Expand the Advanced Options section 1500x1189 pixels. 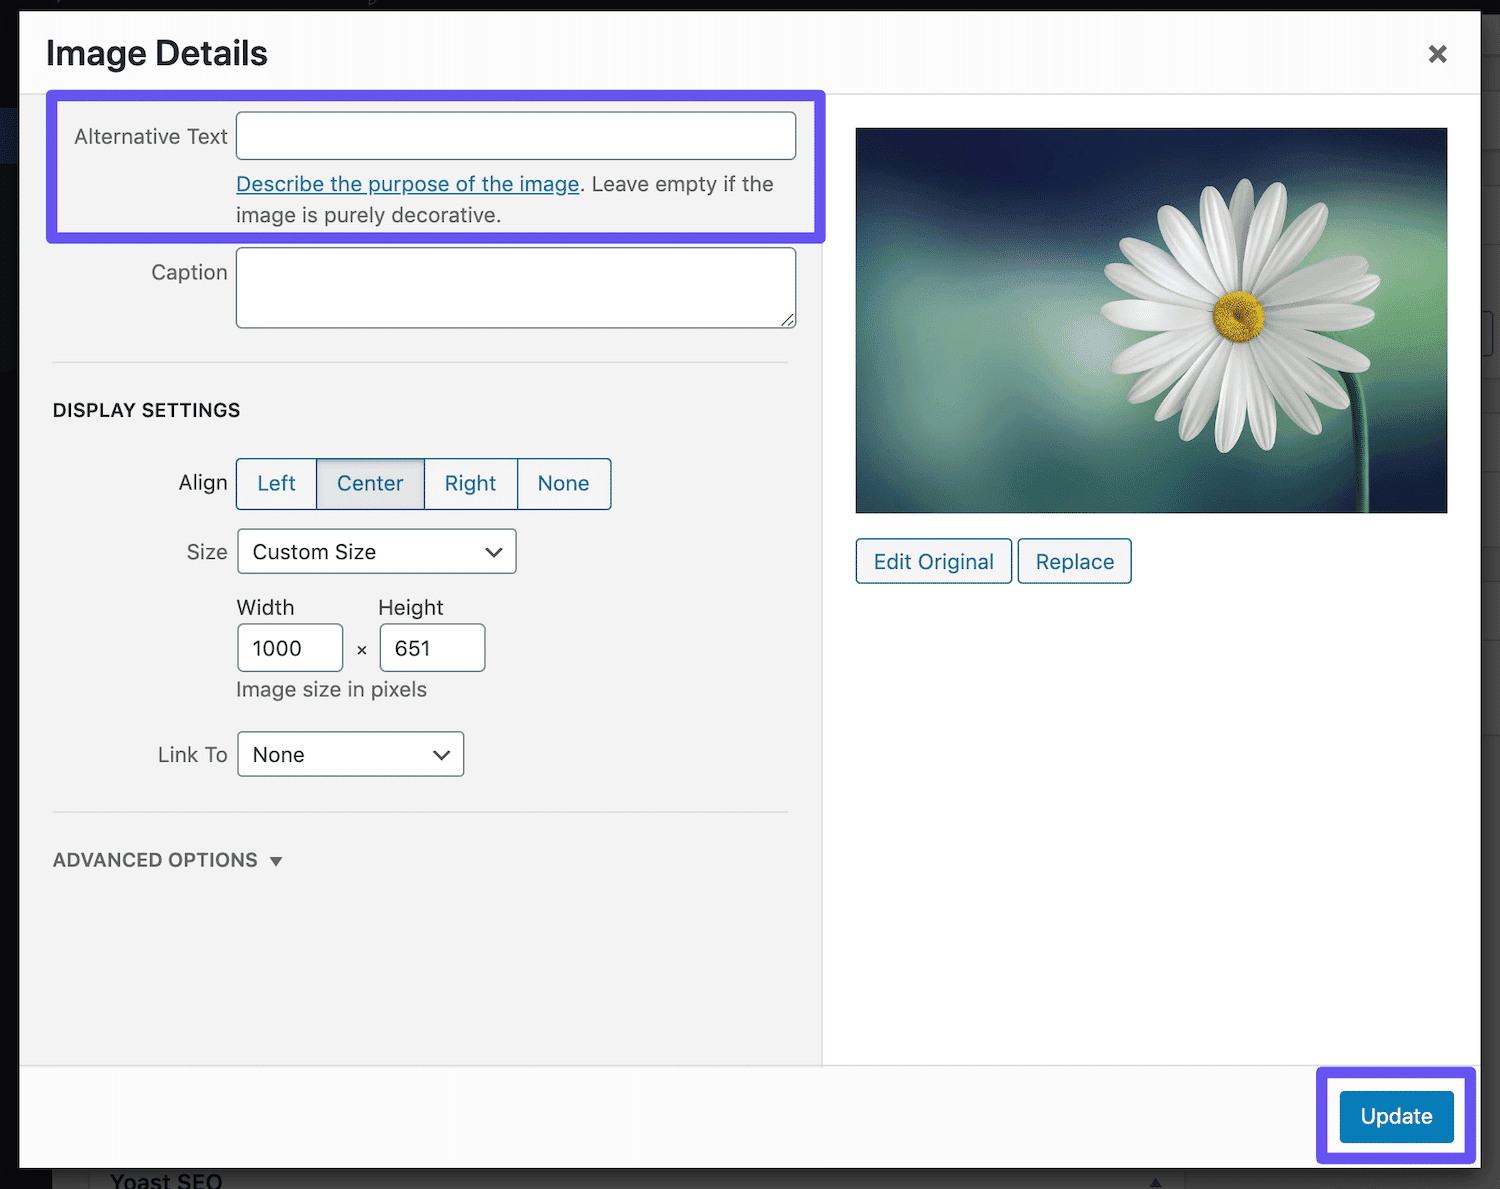click(167, 860)
